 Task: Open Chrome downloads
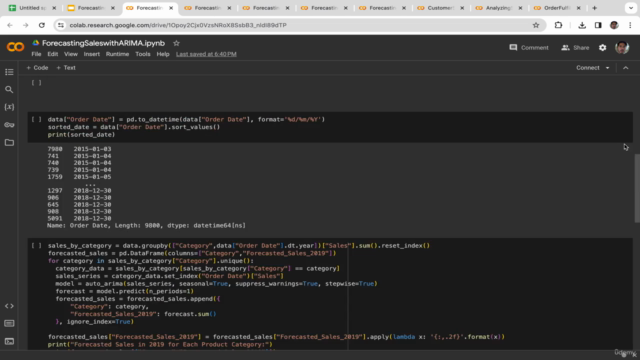582,25
